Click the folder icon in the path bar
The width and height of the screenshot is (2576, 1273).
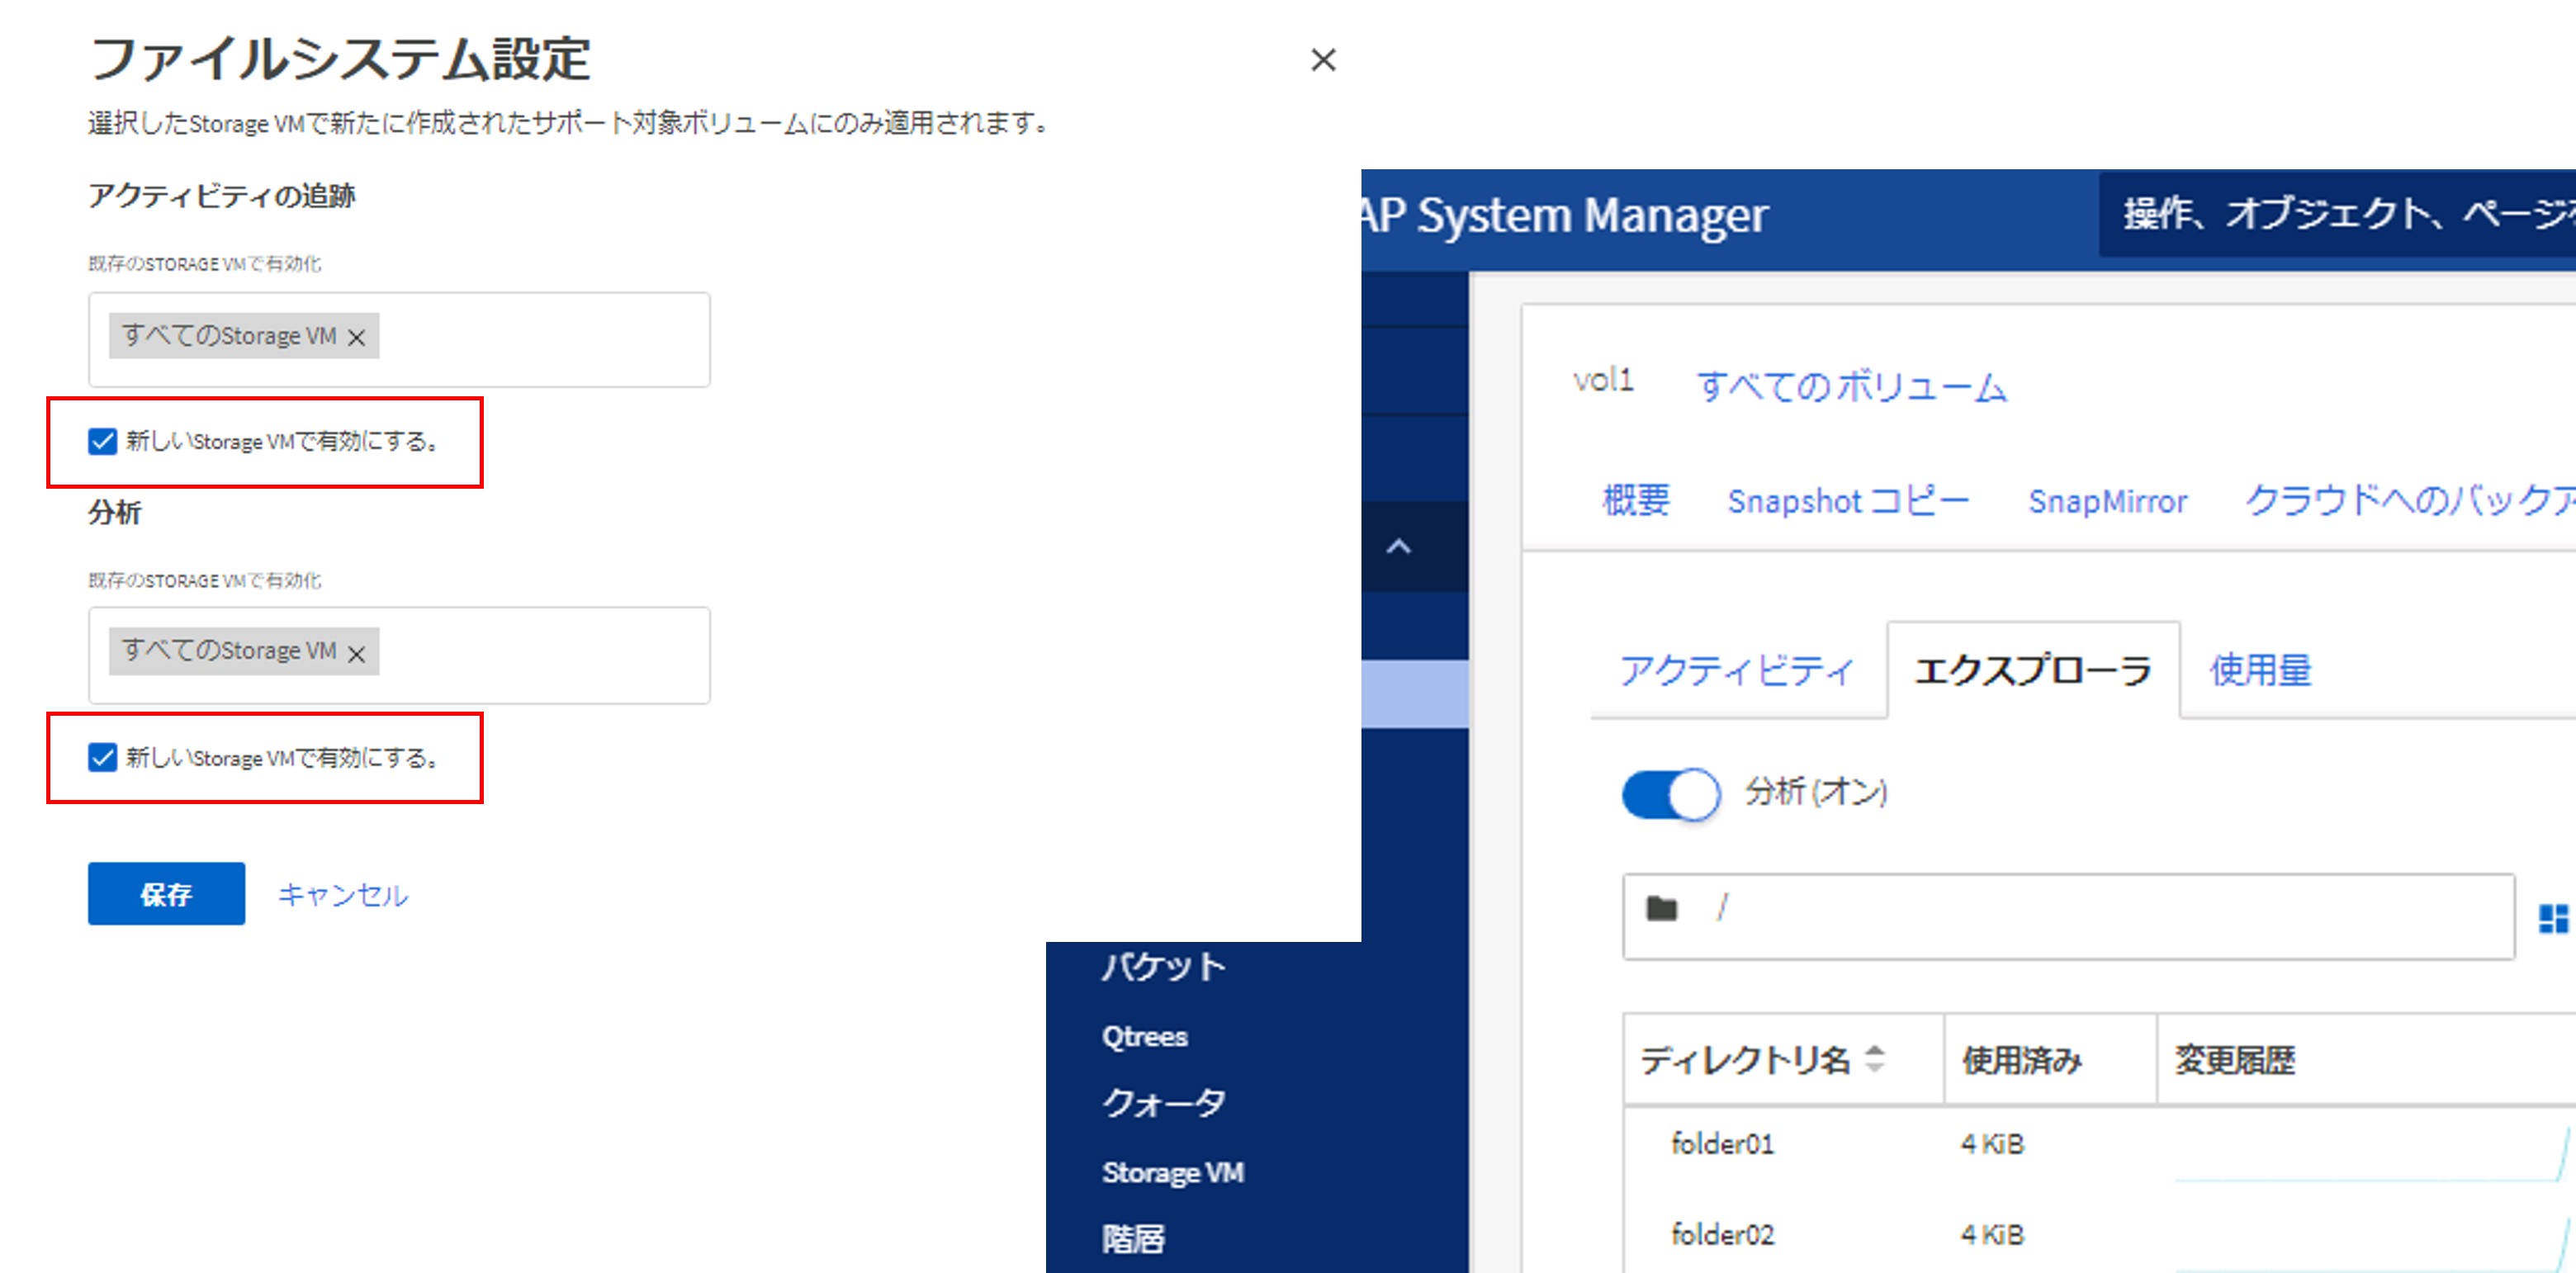1661,908
